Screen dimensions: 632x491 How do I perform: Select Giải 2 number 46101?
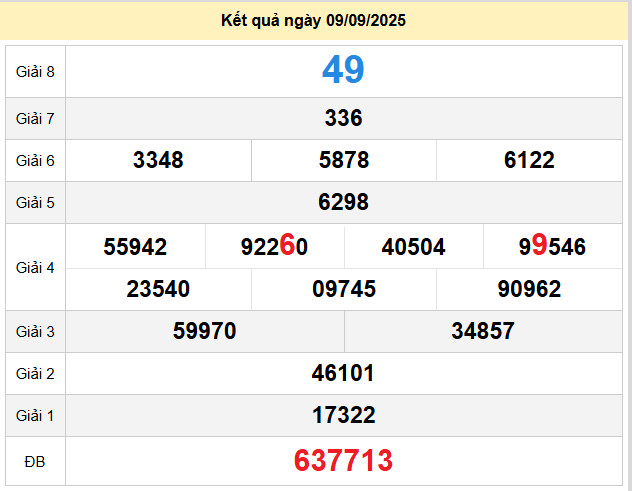(343, 373)
